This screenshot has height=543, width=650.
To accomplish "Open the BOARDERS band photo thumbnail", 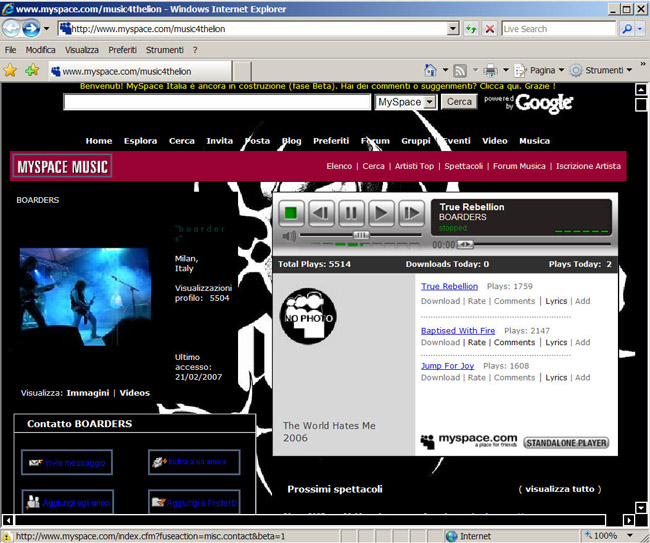I will pos(85,297).
